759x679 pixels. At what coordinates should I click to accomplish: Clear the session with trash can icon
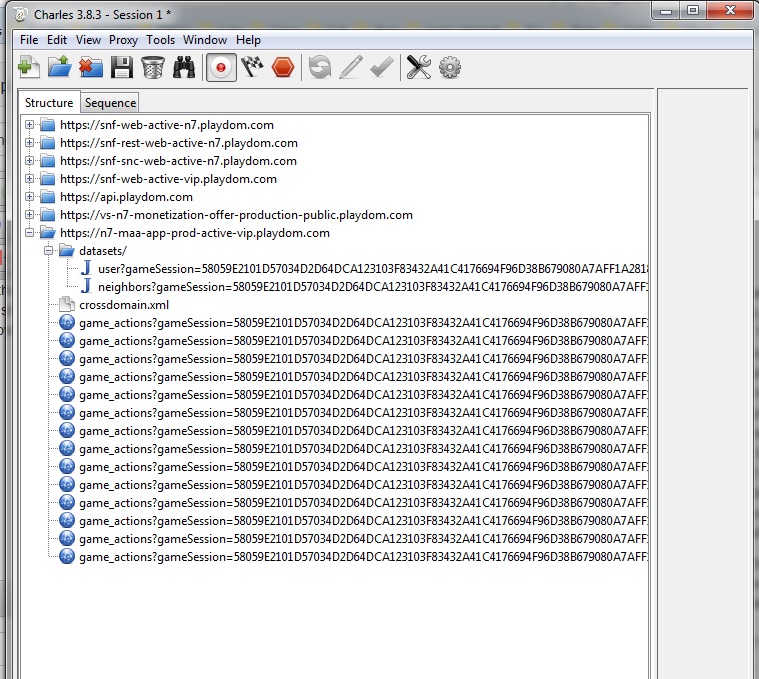152,67
